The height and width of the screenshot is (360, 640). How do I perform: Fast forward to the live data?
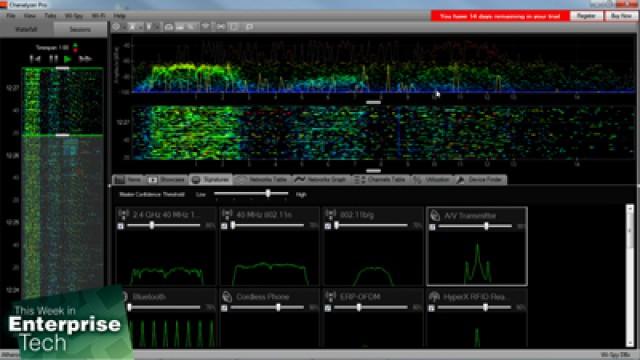85,59
